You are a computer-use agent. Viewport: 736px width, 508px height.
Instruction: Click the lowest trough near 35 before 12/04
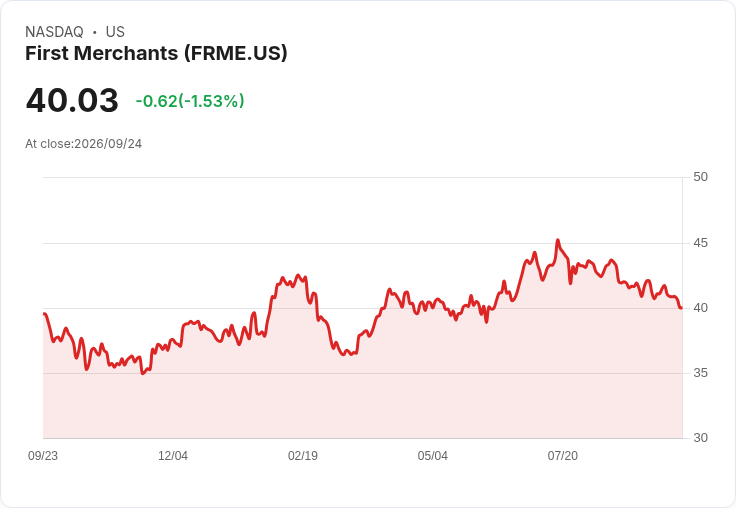click(x=143, y=373)
